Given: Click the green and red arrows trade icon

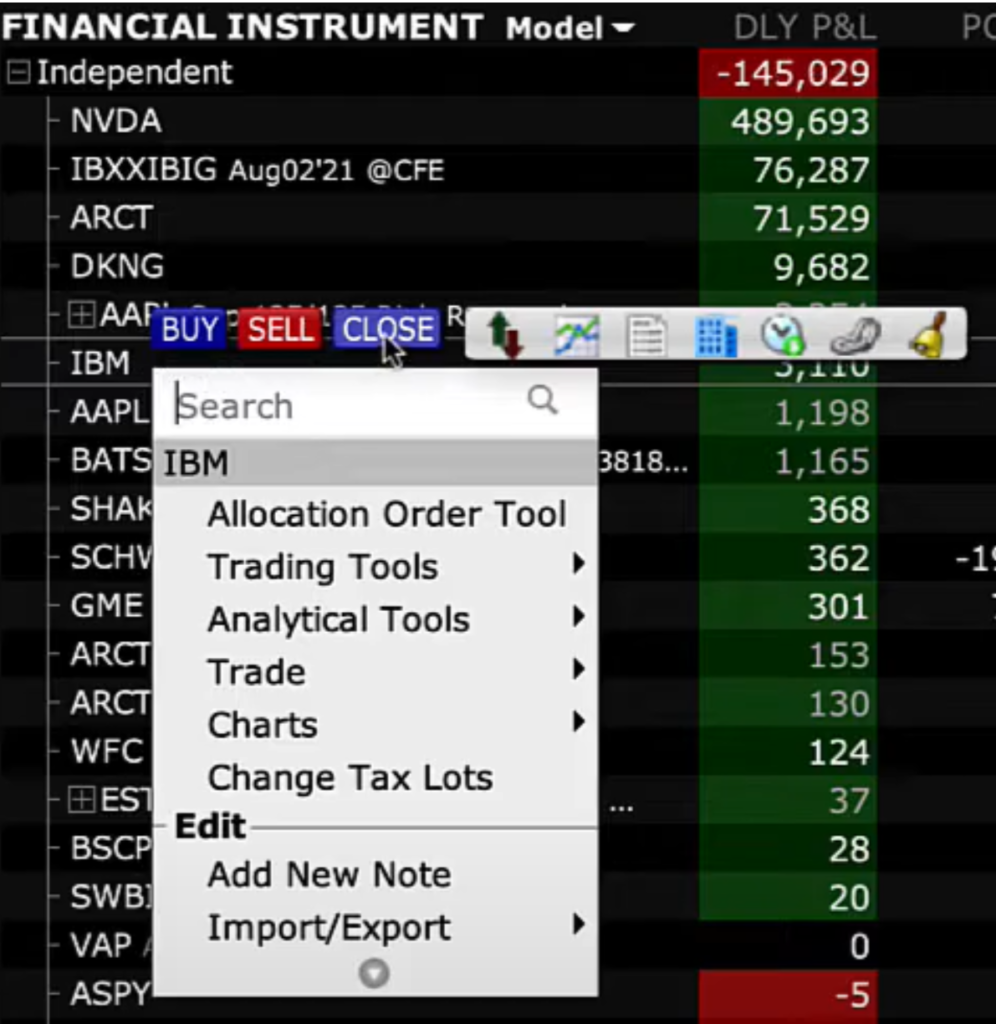Looking at the screenshot, I should click(x=508, y=336).
